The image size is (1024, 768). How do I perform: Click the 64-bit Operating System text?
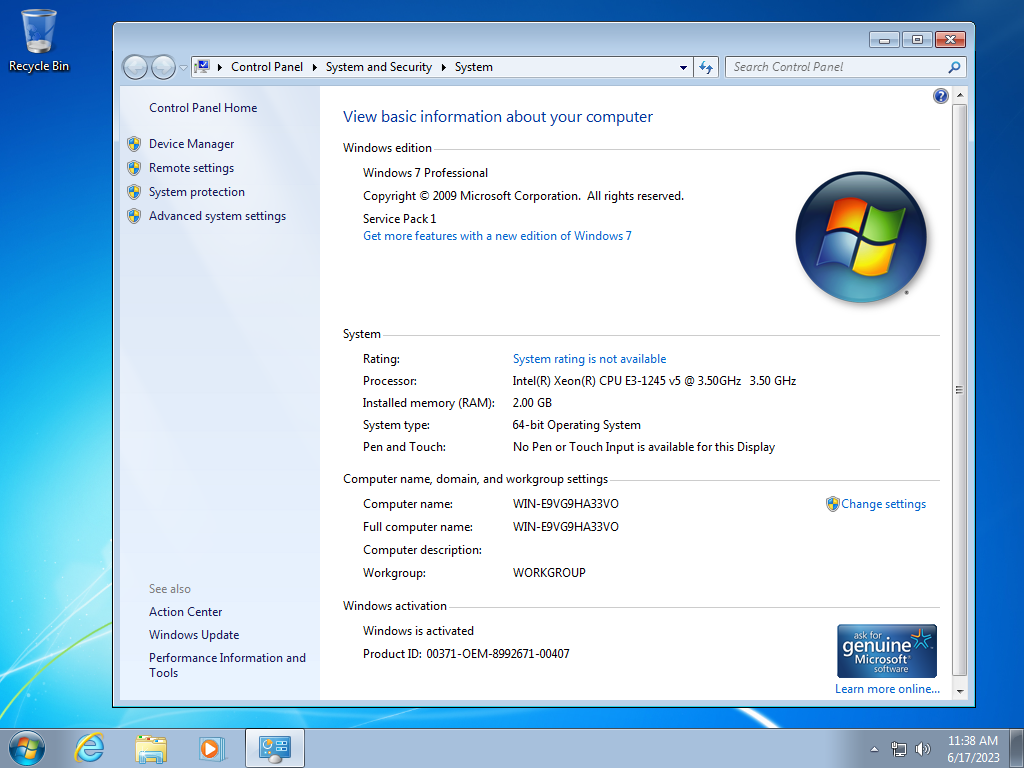[576, 425]
